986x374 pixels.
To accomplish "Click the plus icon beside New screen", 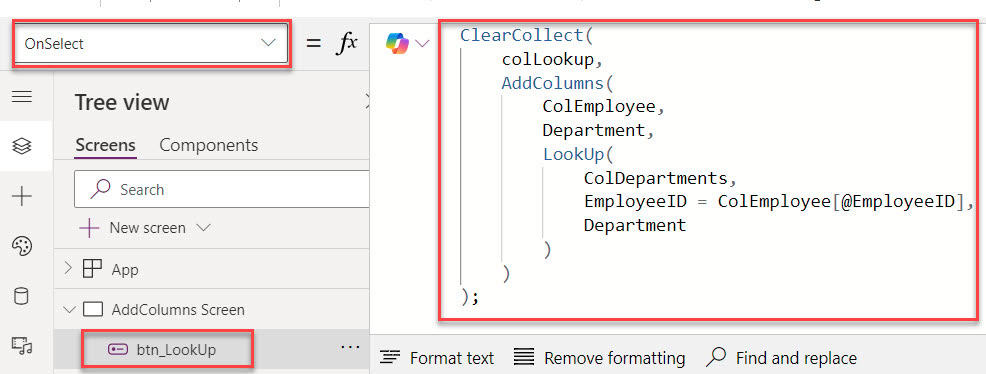I will click(90, 228).
